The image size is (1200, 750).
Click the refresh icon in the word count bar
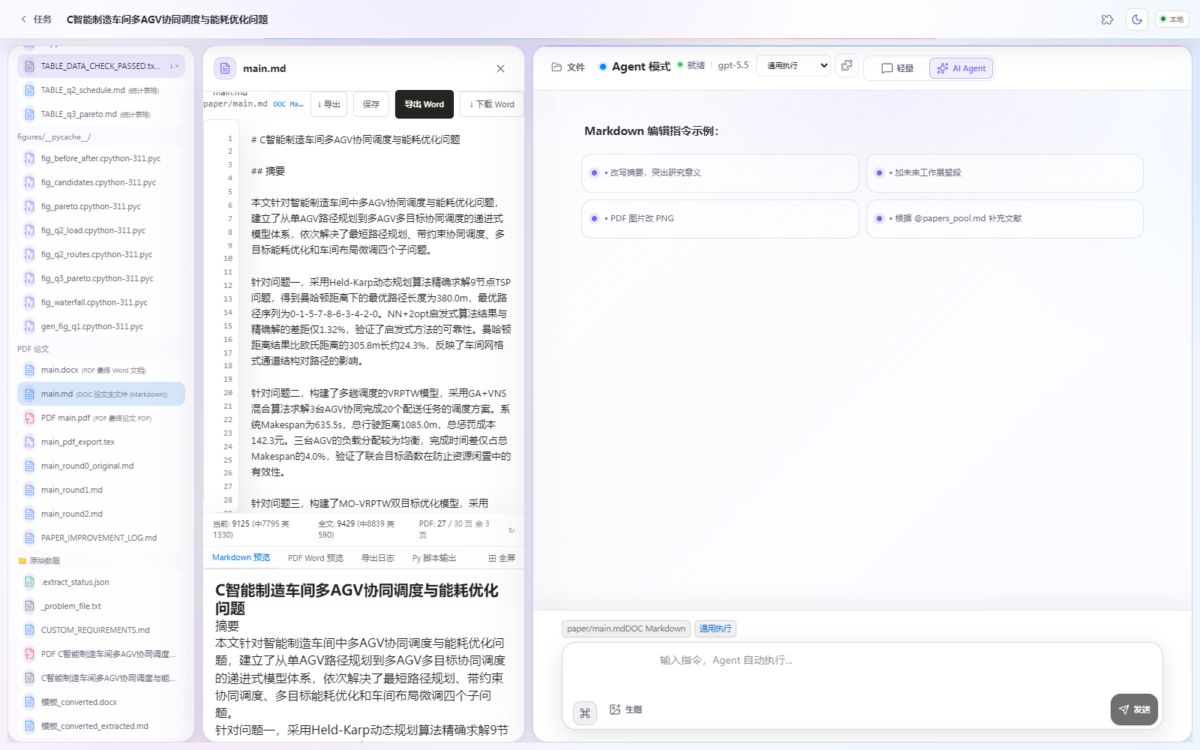point(512,530)
